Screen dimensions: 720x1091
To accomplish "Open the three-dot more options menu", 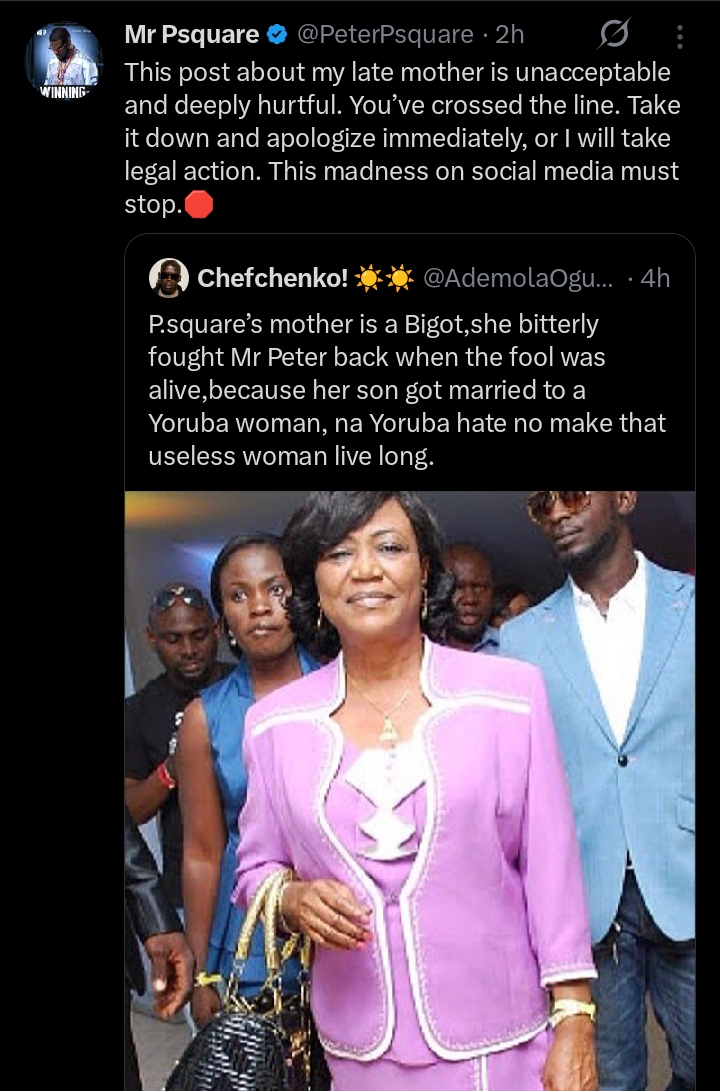I will [680, 37].
